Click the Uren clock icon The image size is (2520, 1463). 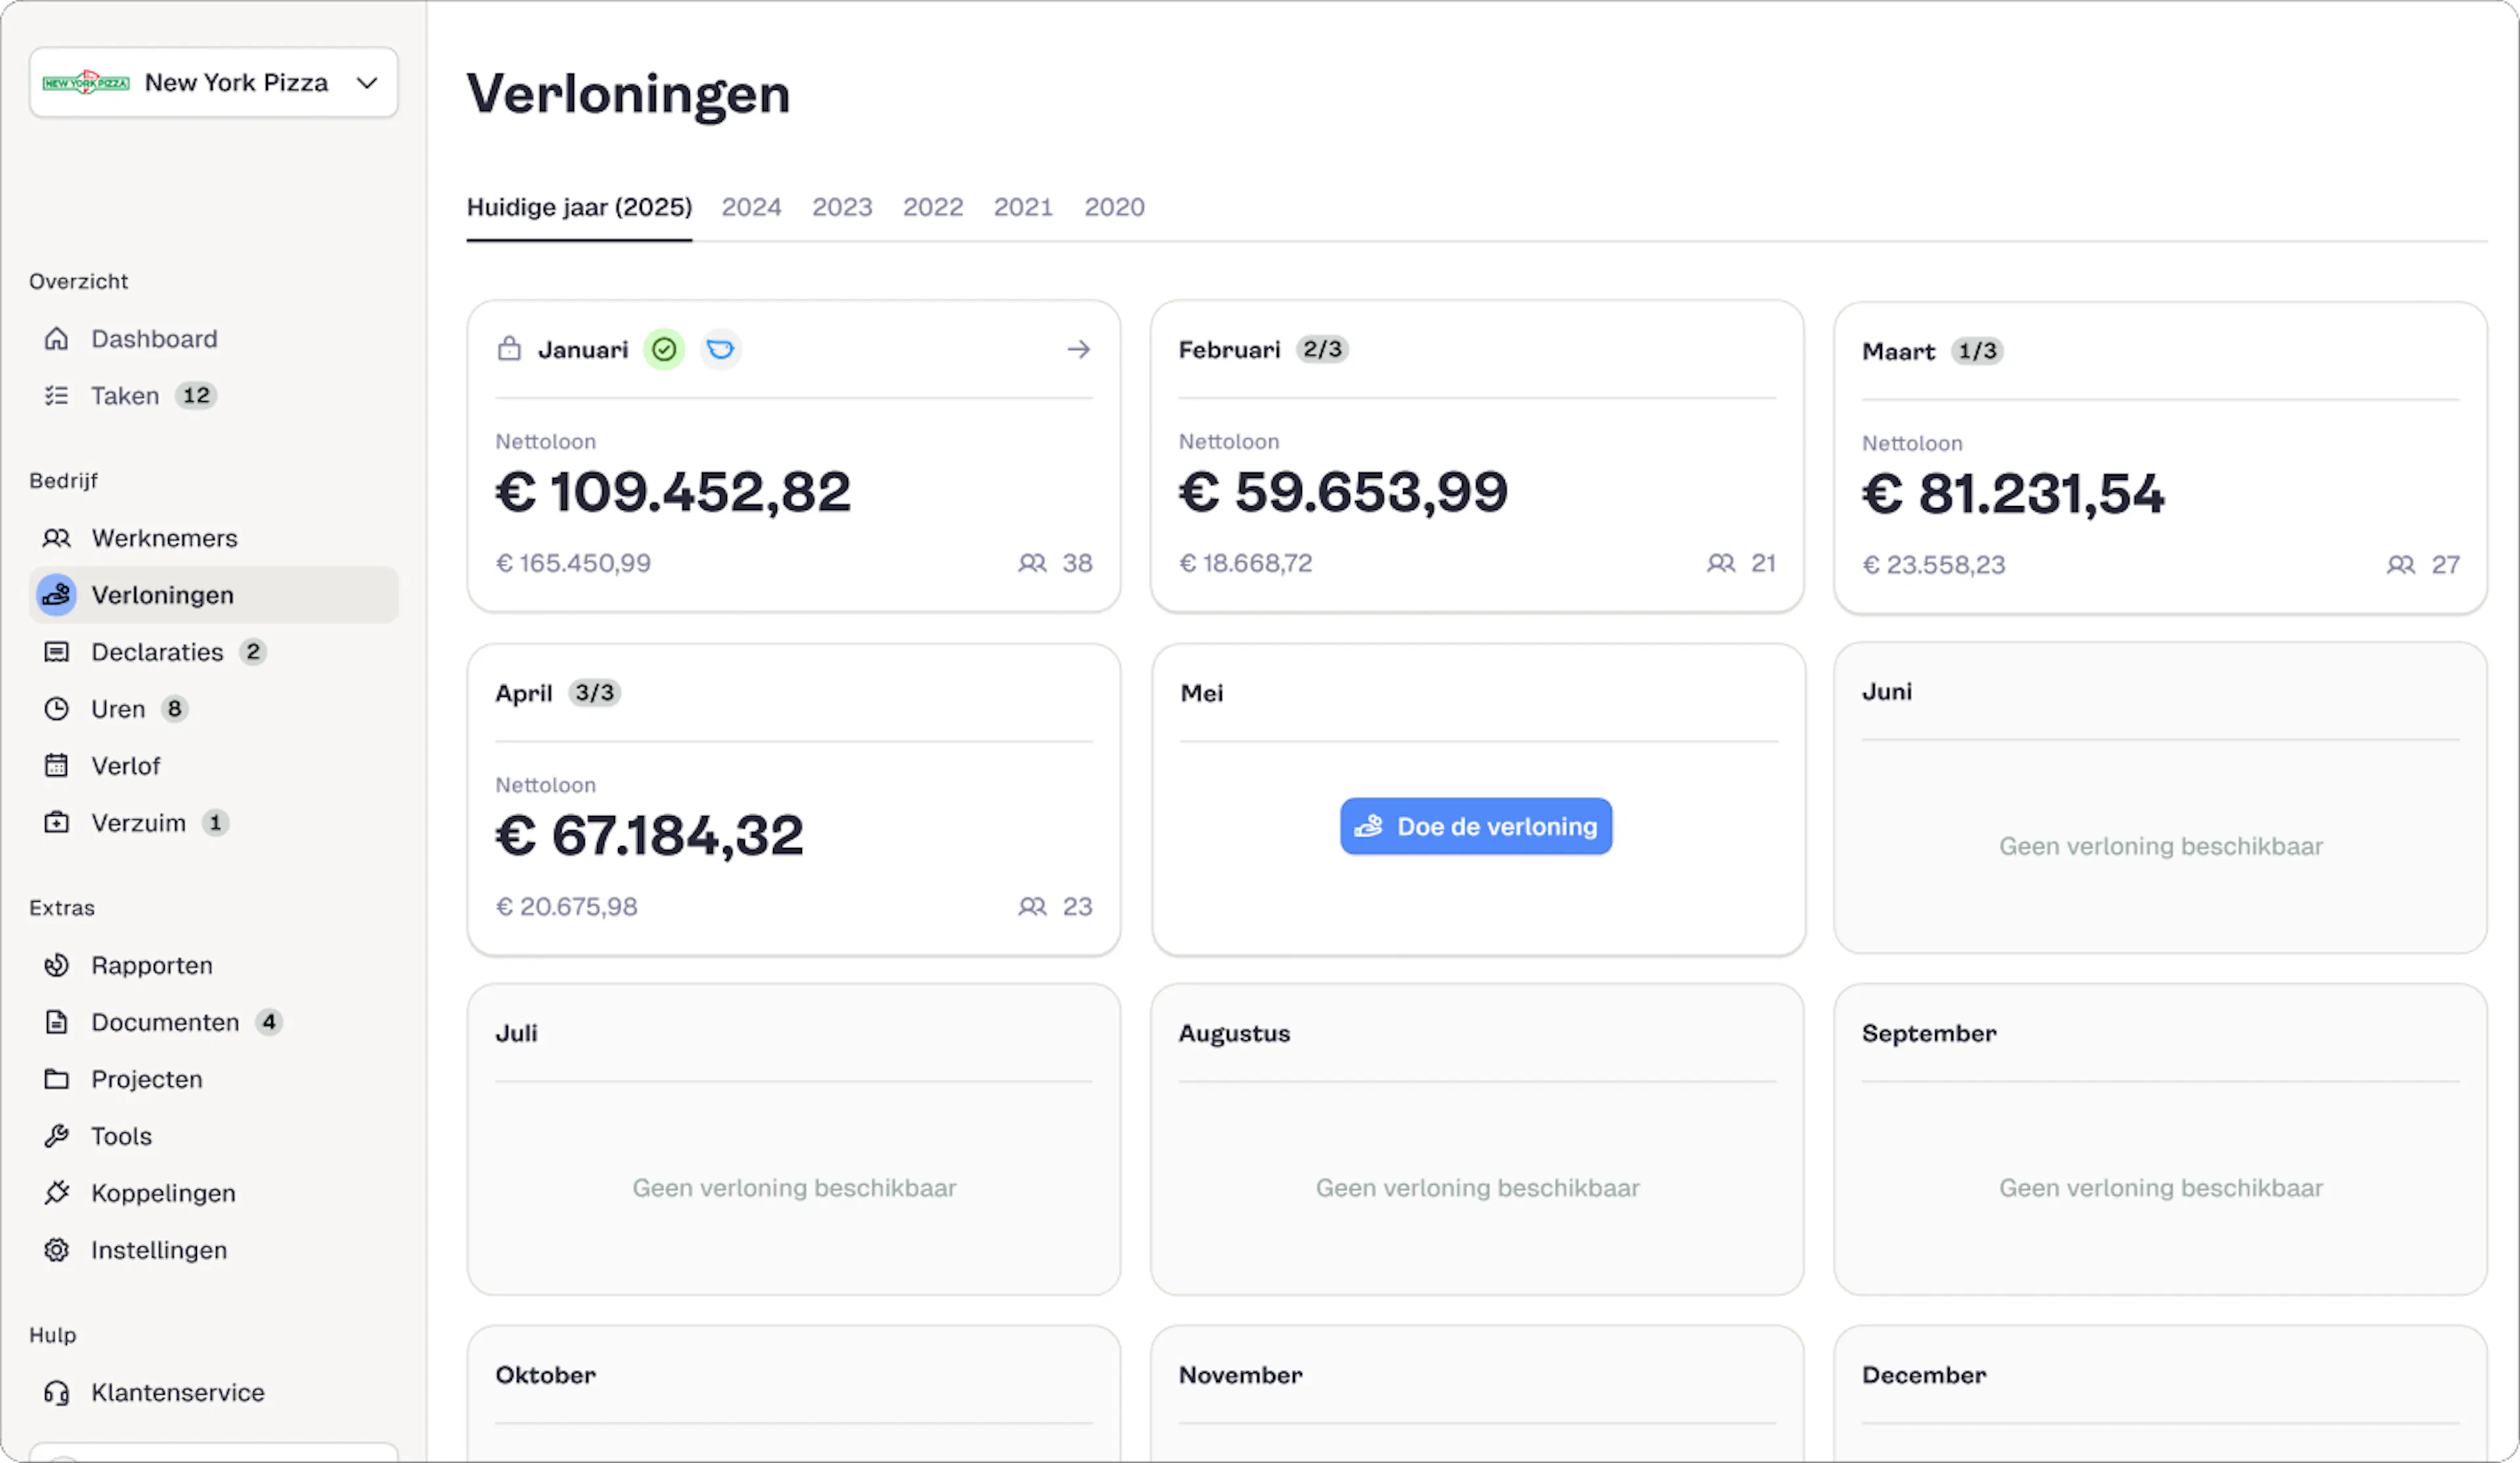coord(57,709)
